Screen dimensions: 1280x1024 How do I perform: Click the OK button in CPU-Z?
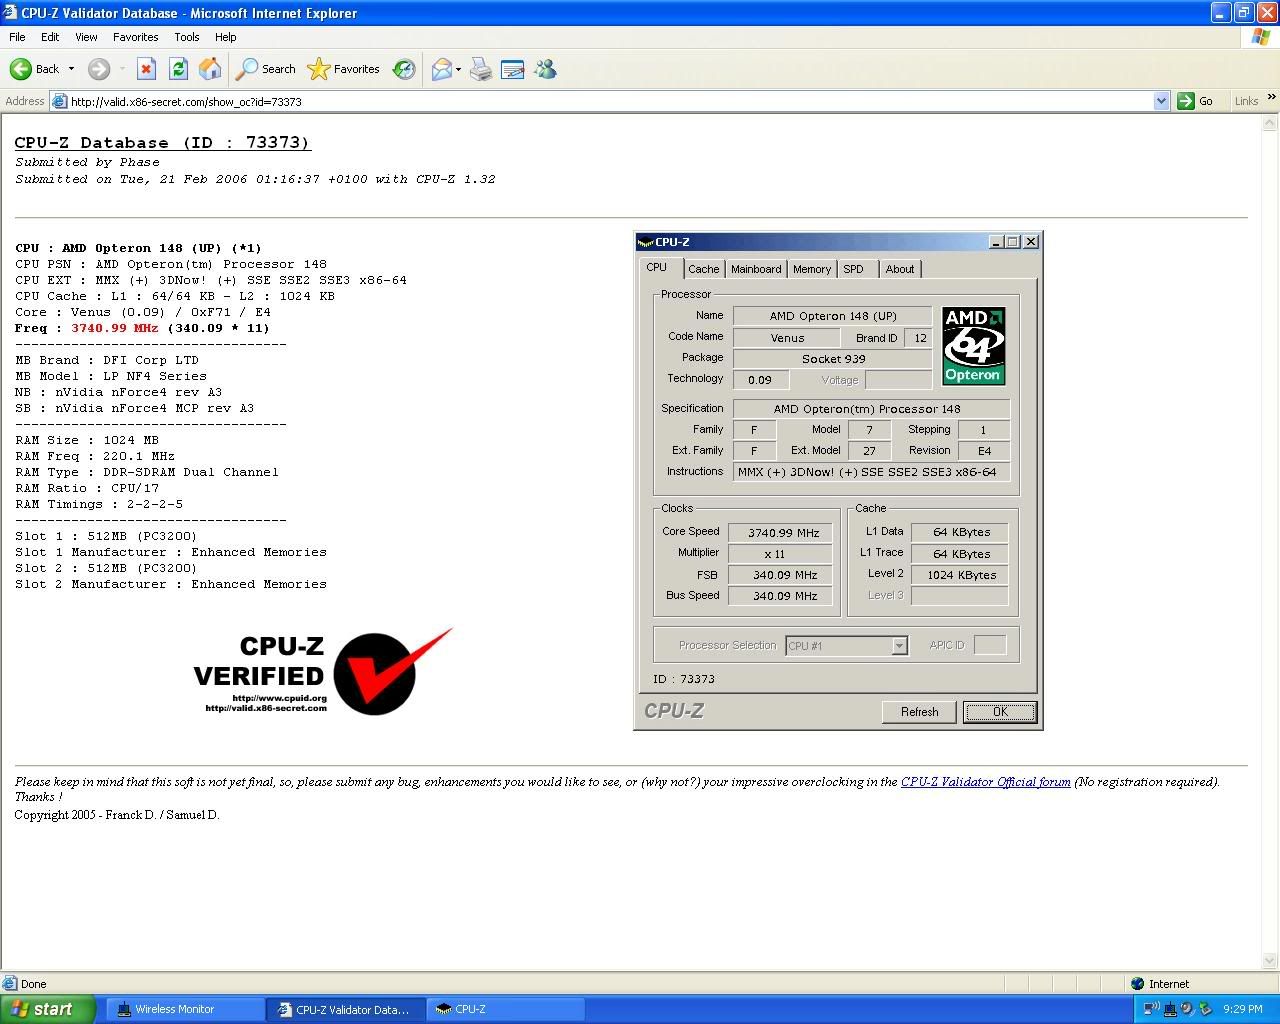[1000, 712]
